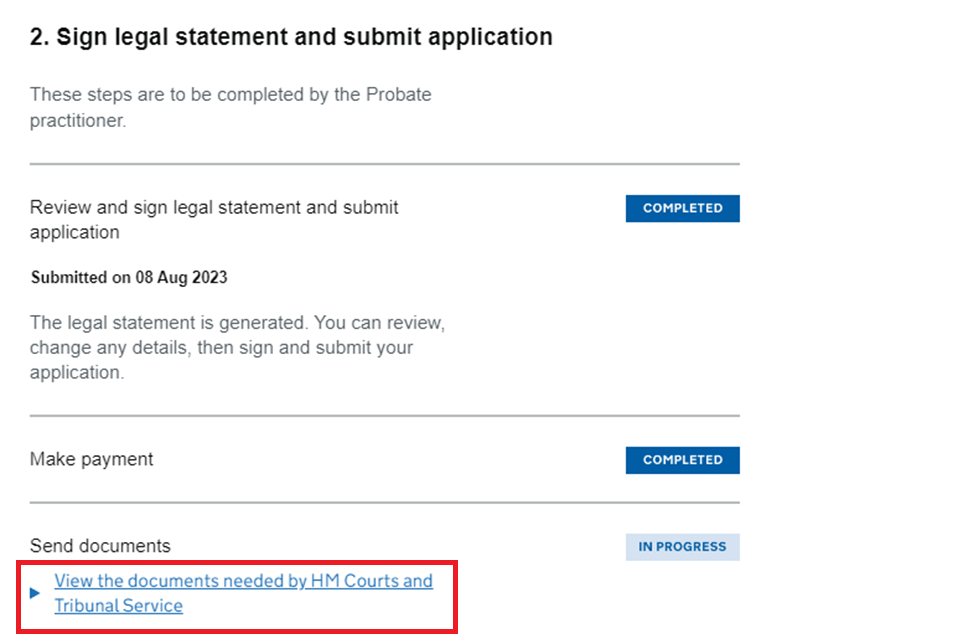This screenshot has width=960, height=640.
Task: Click the Sign legal statement section heading
Action: click(x=304, y=37)
